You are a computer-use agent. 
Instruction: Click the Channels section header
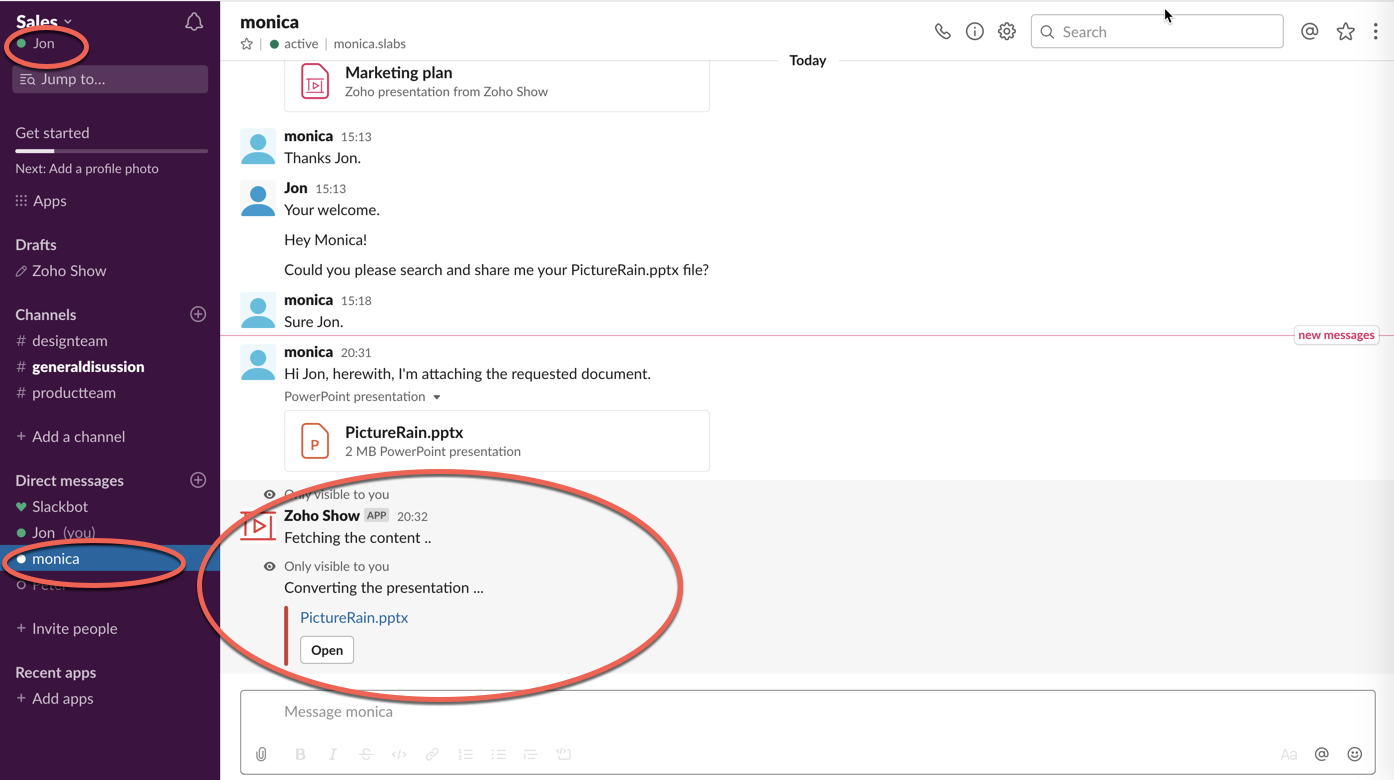46,315
